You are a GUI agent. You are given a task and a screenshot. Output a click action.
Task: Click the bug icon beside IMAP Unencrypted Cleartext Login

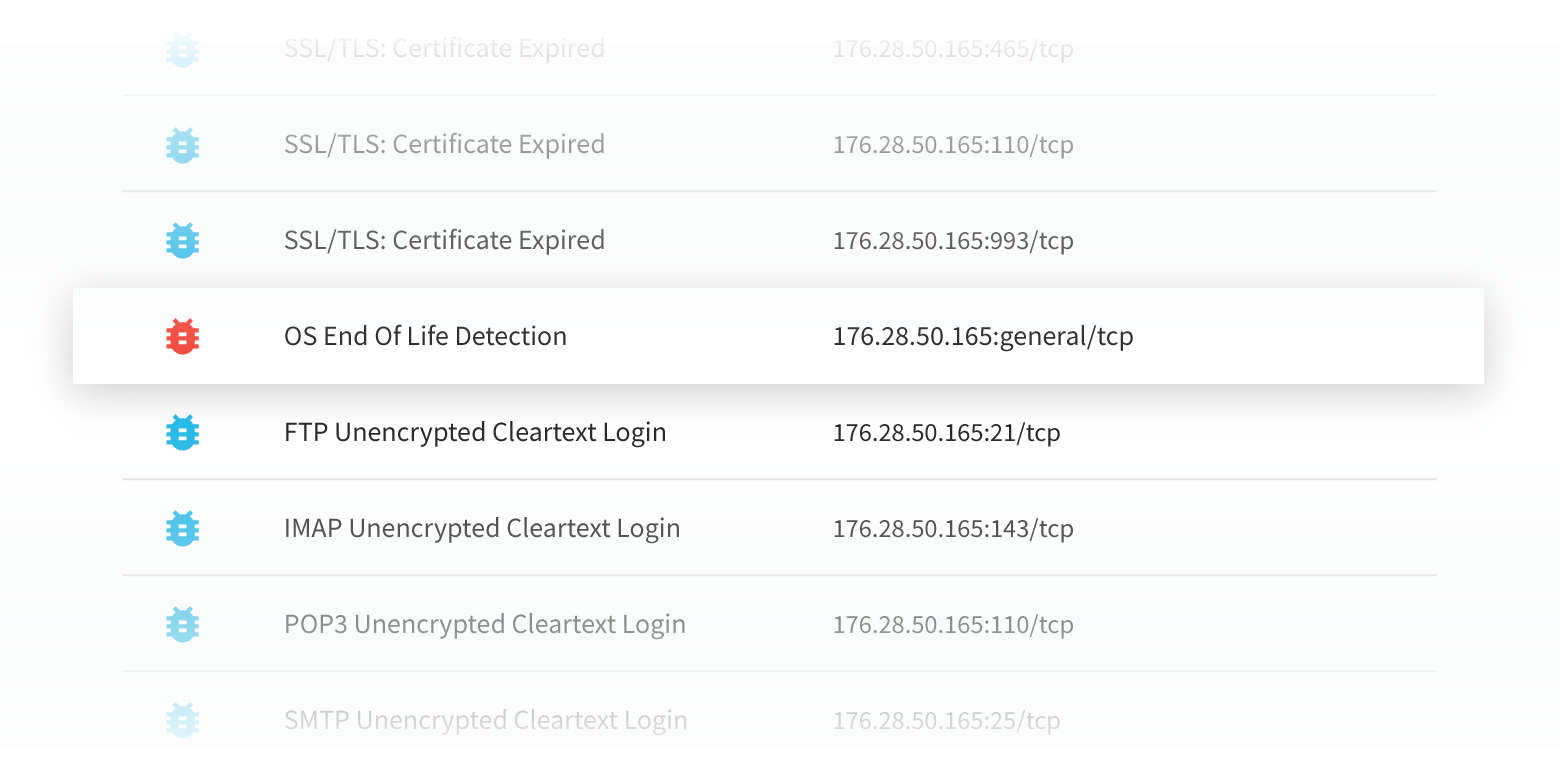coord(182,528)
